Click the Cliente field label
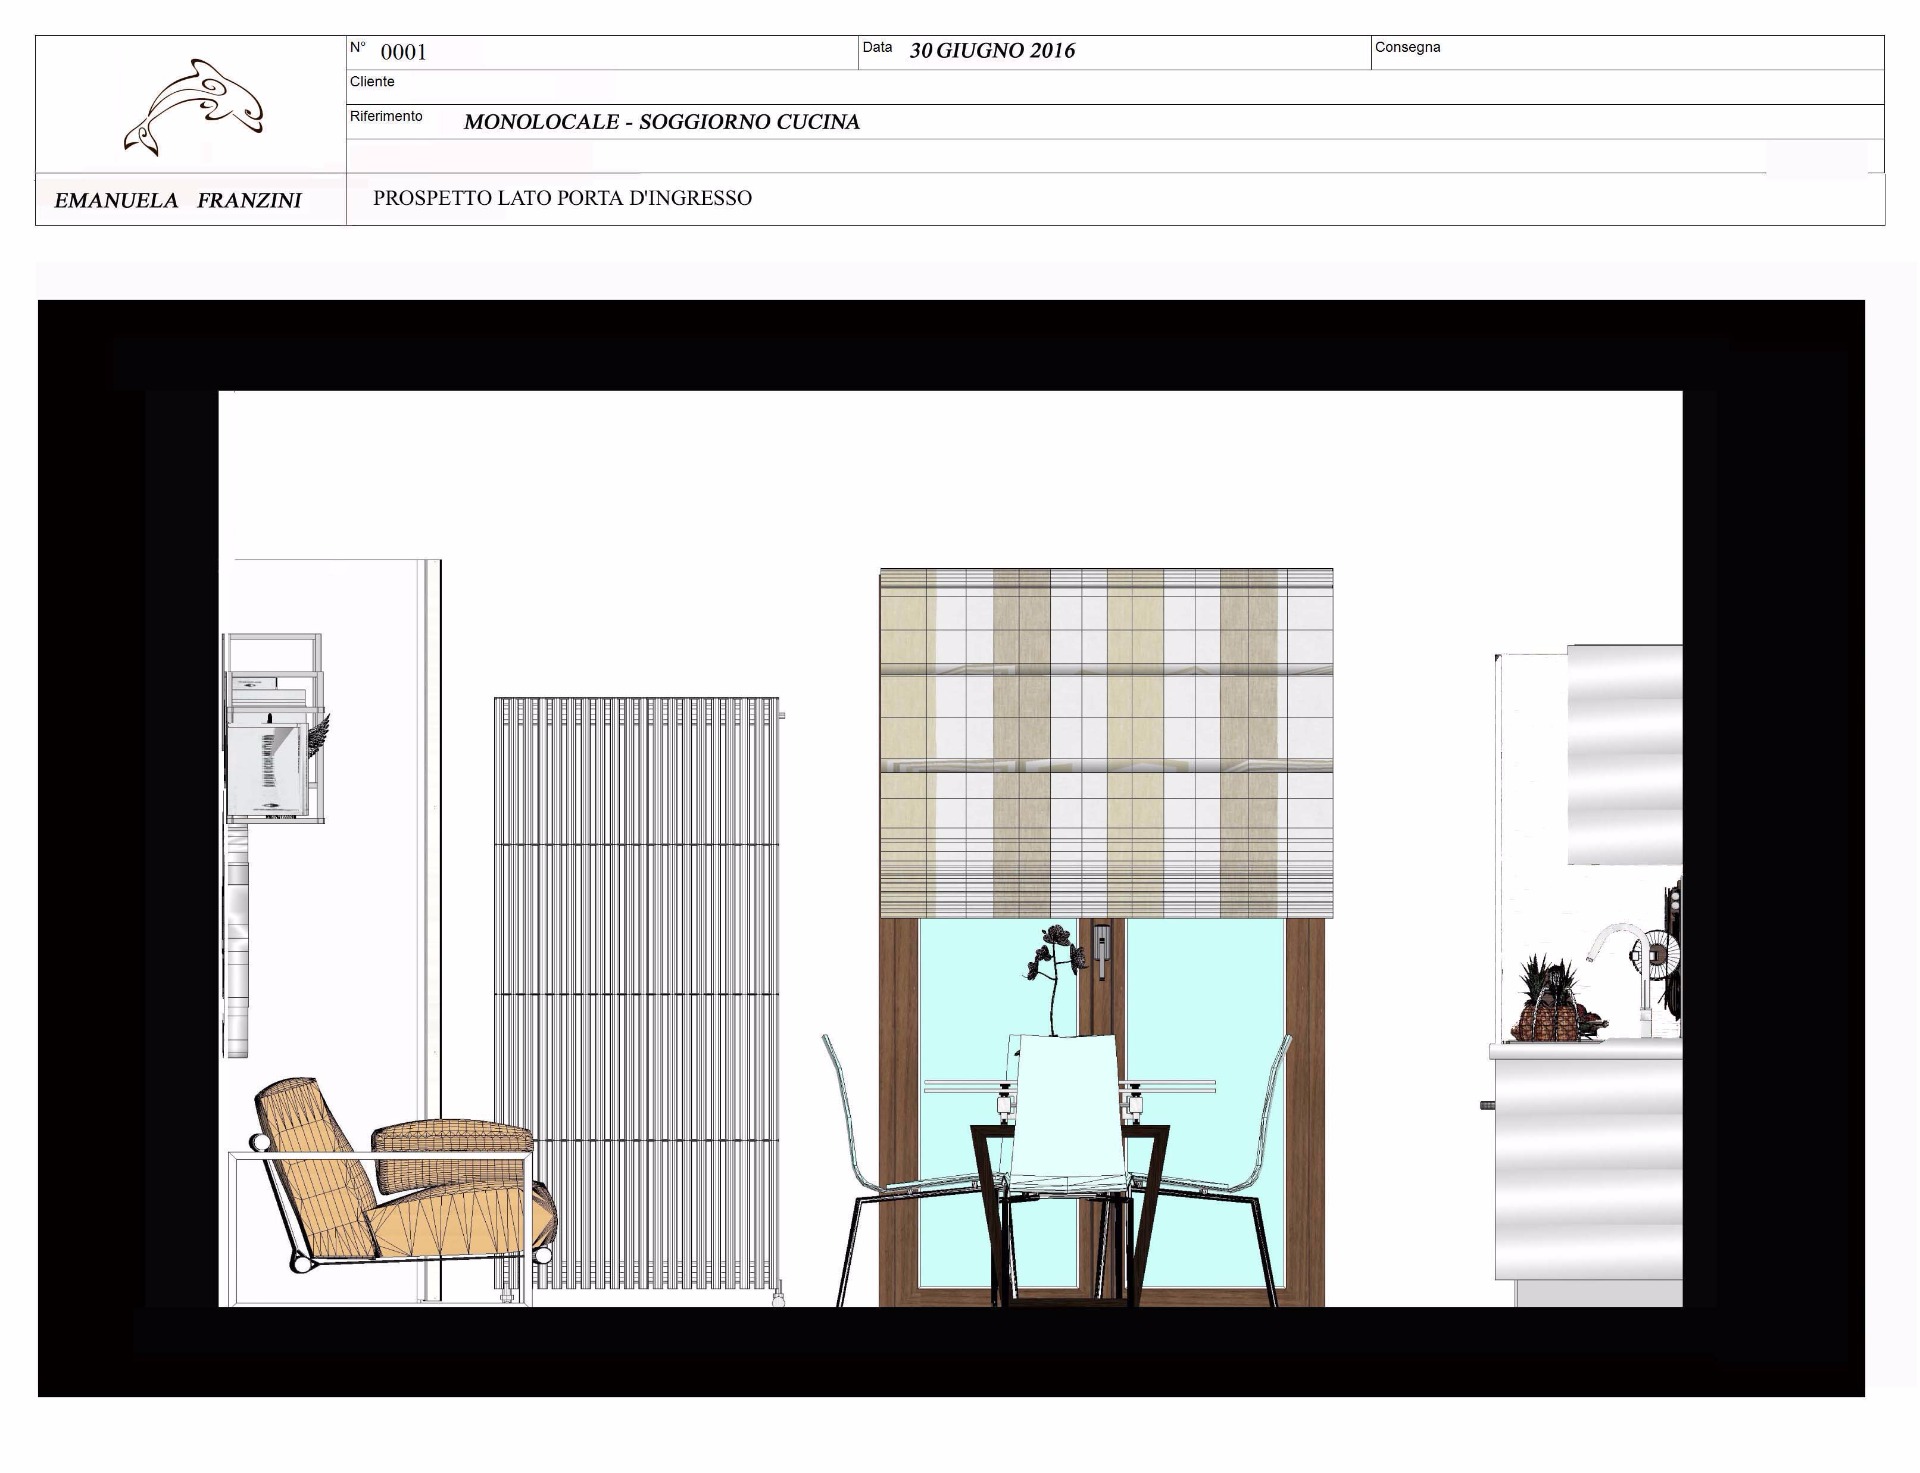This screenshot has width=1920, height=1473. click(372, 82)
